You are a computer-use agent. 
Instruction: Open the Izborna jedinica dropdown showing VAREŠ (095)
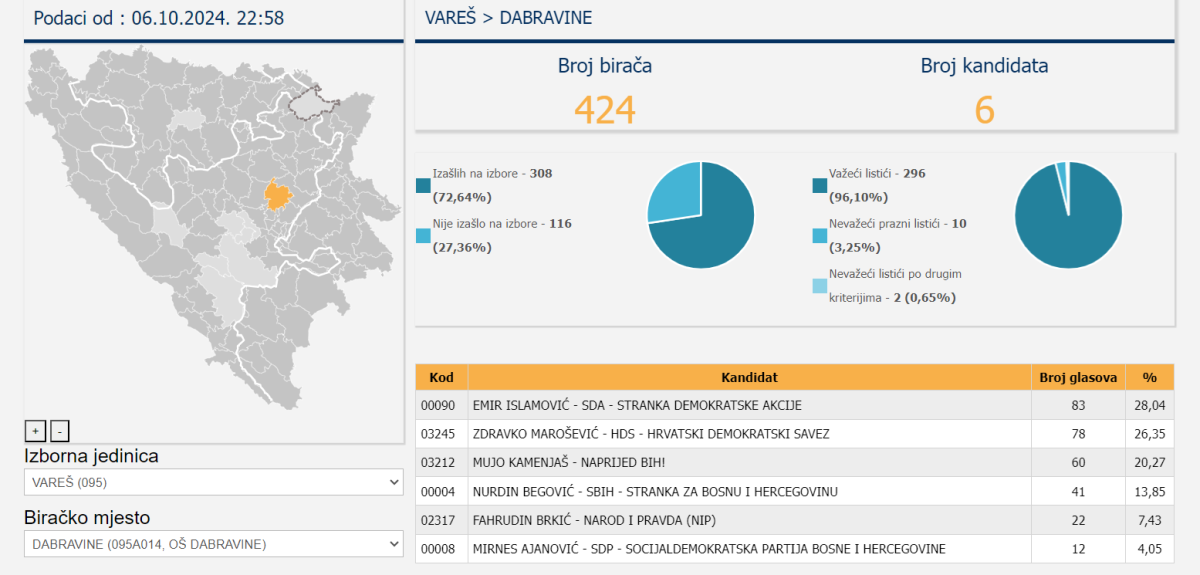pos(214,482)
